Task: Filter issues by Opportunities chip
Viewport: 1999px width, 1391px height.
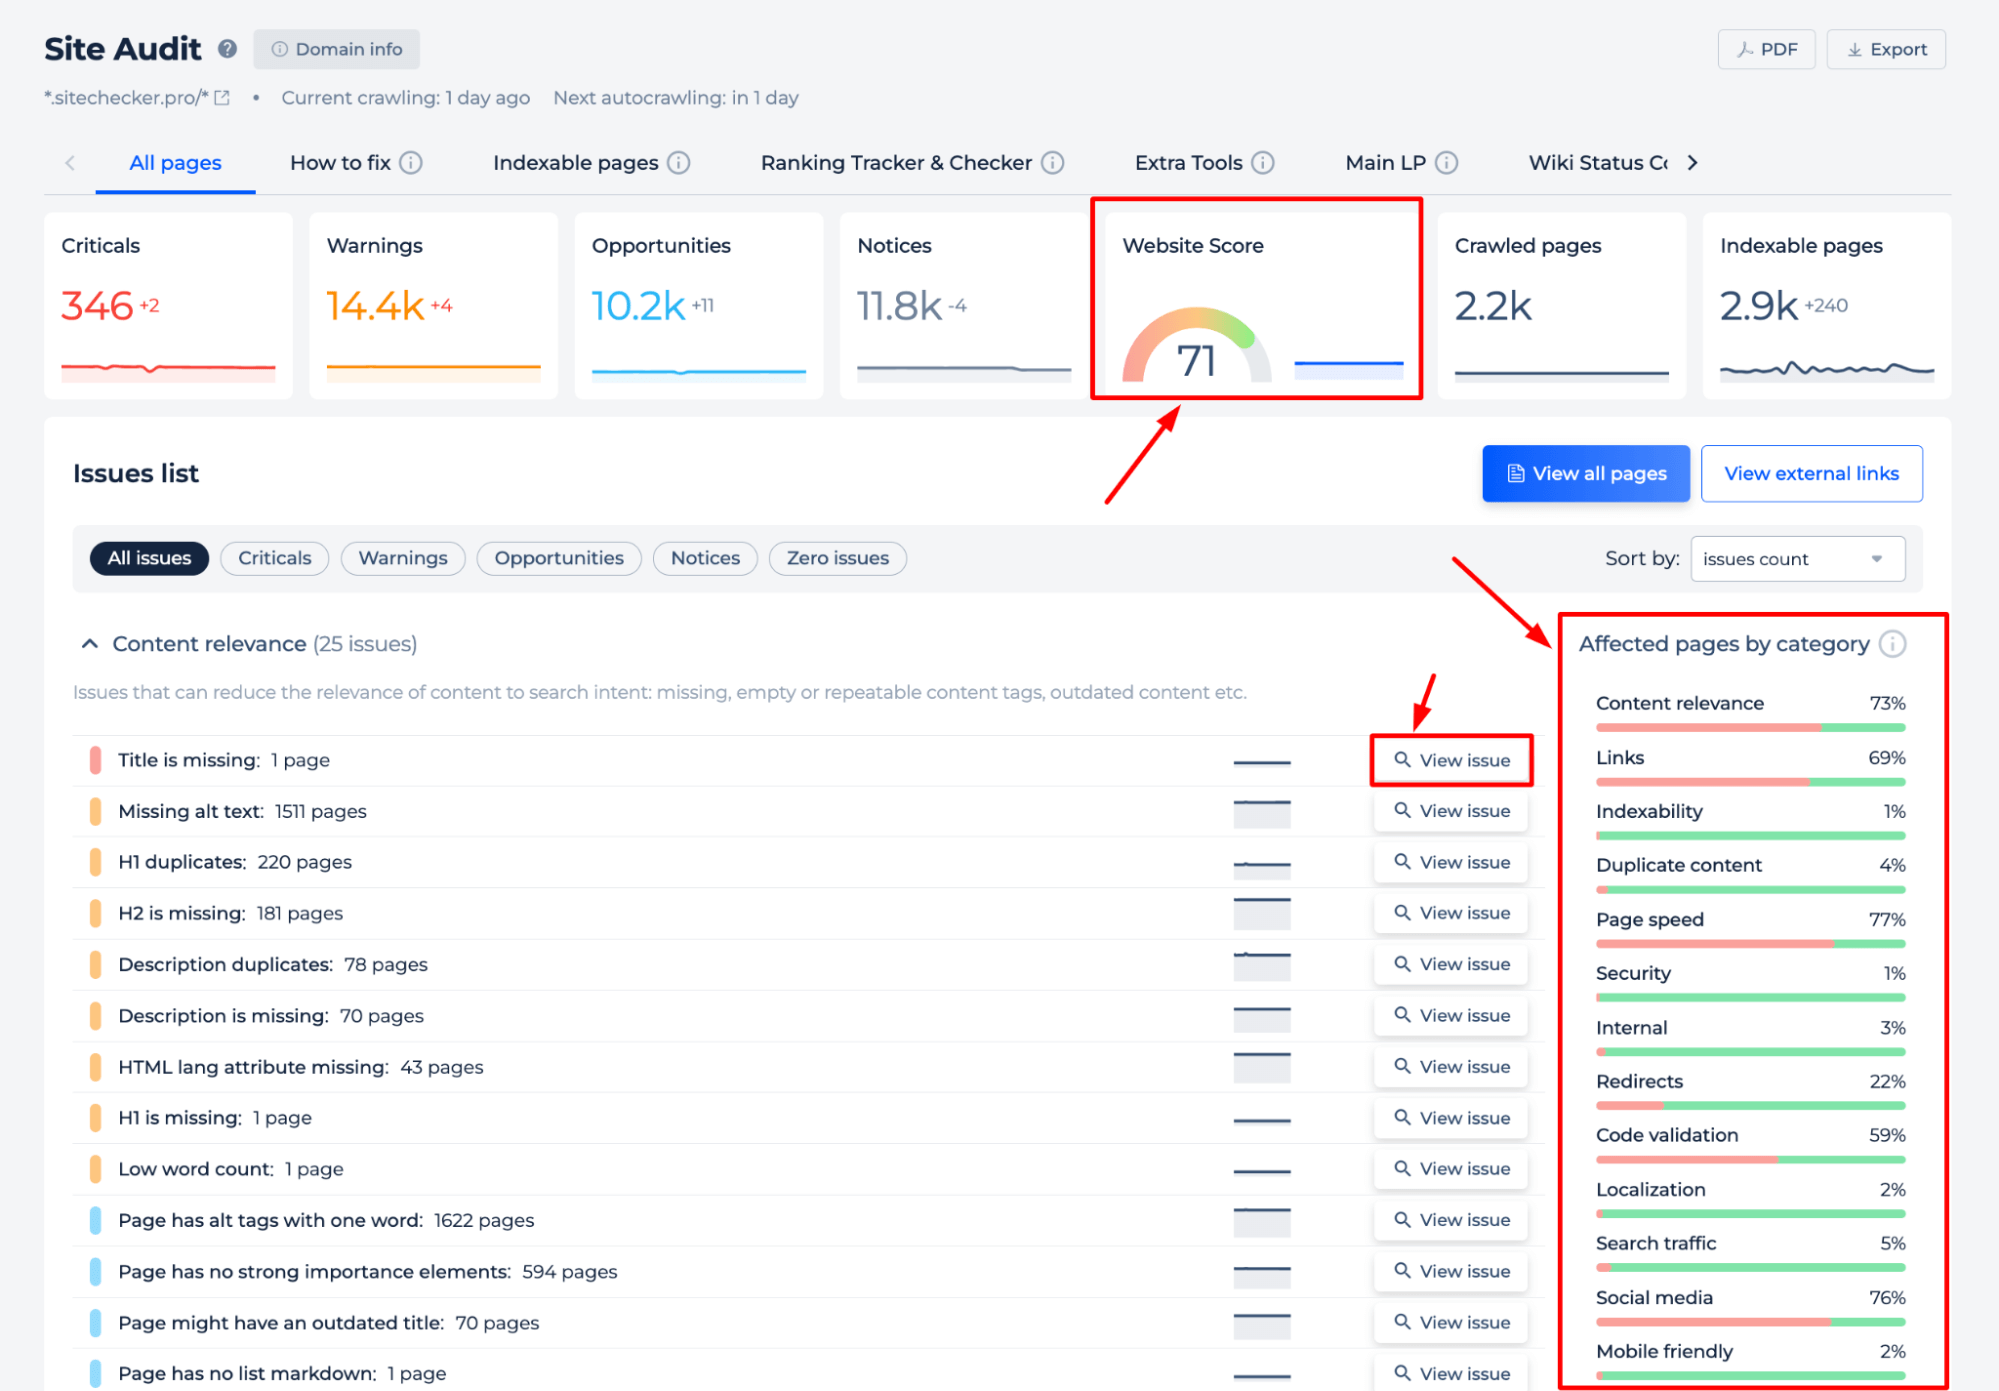Action: point(559,558)
